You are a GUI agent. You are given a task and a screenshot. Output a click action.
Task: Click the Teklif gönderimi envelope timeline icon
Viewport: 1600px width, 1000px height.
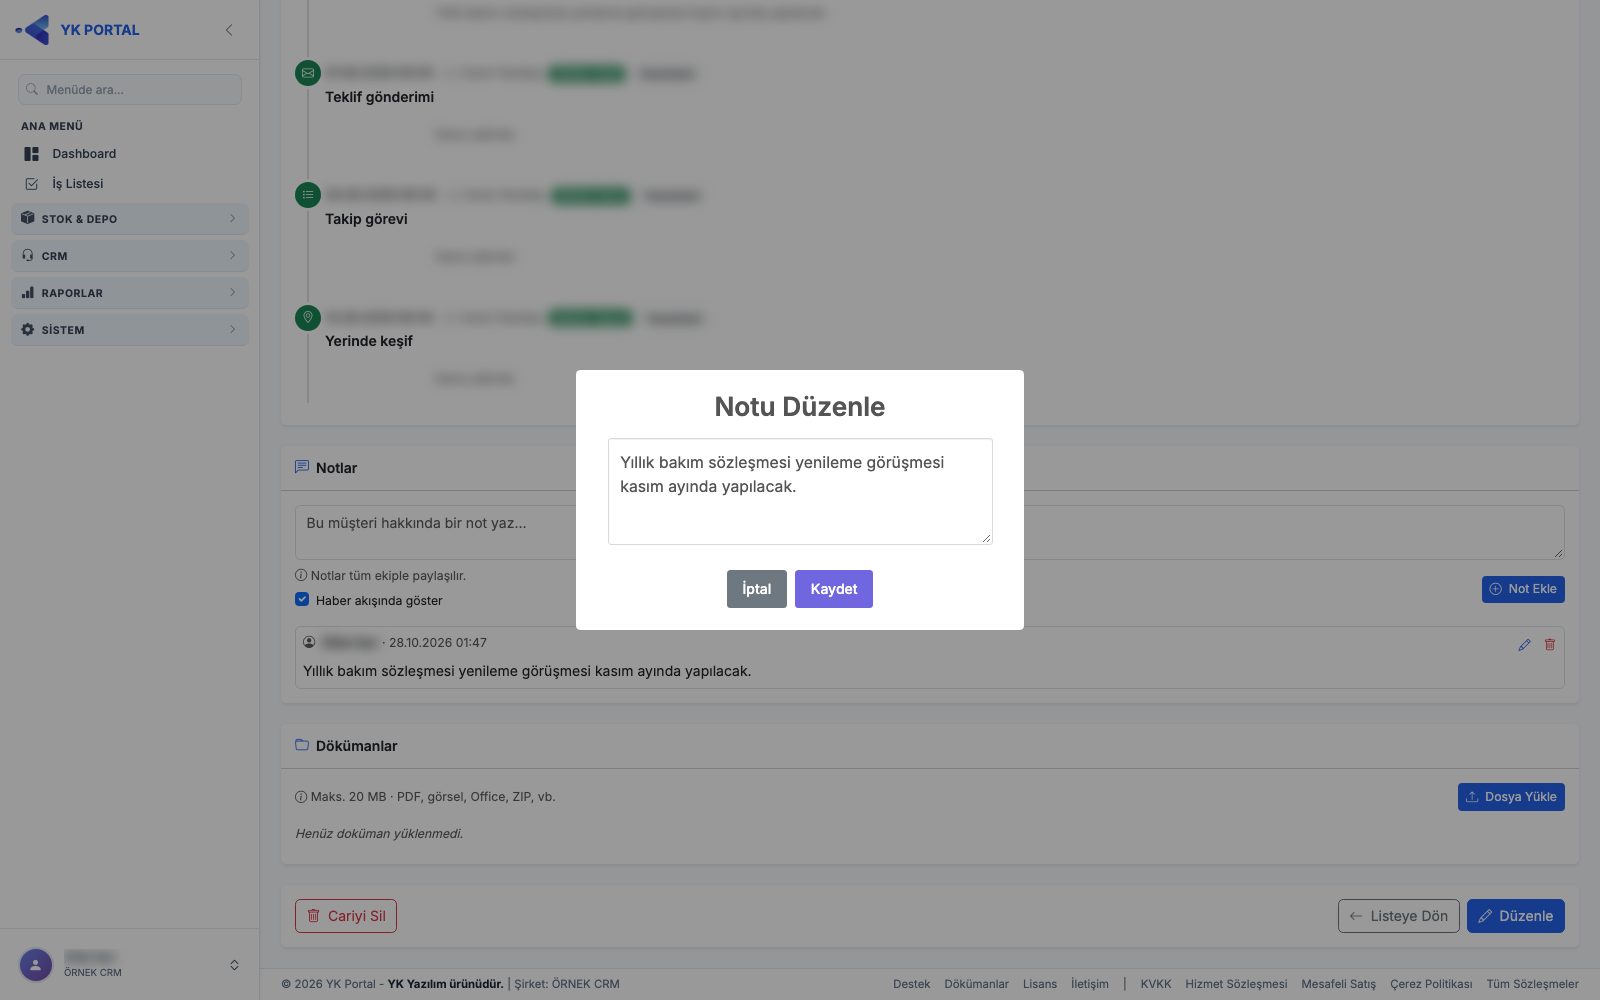[x=308, y=73]
